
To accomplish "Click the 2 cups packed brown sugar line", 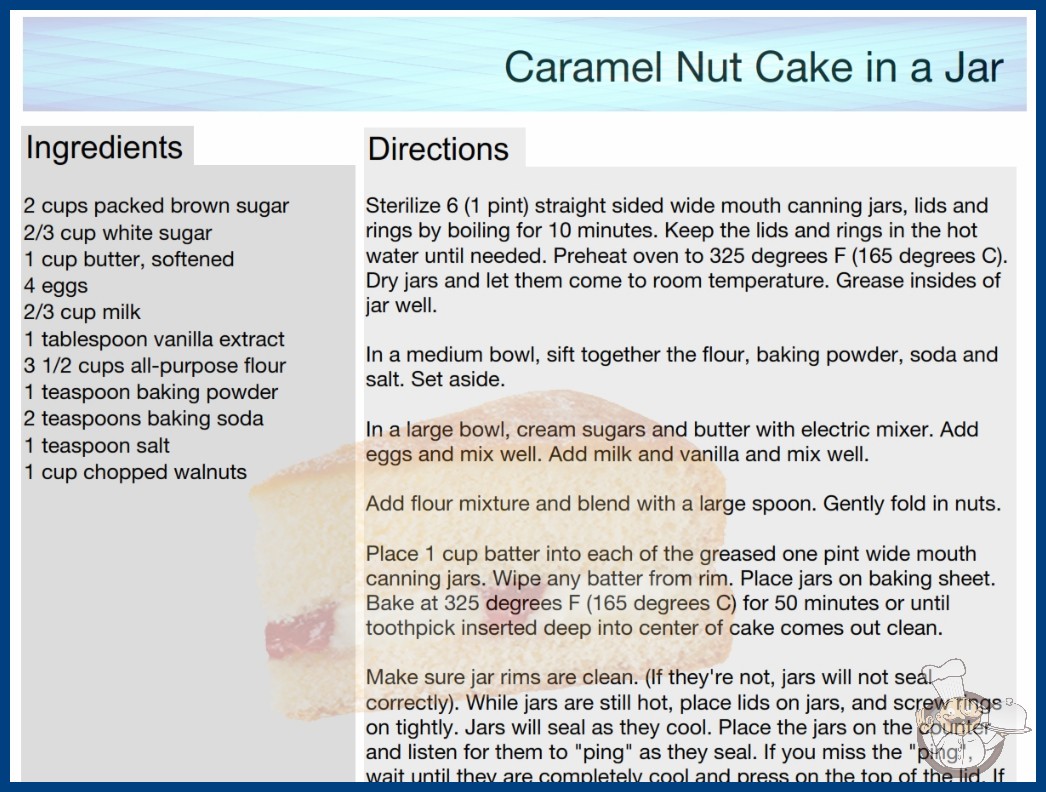I will (156, 206).
